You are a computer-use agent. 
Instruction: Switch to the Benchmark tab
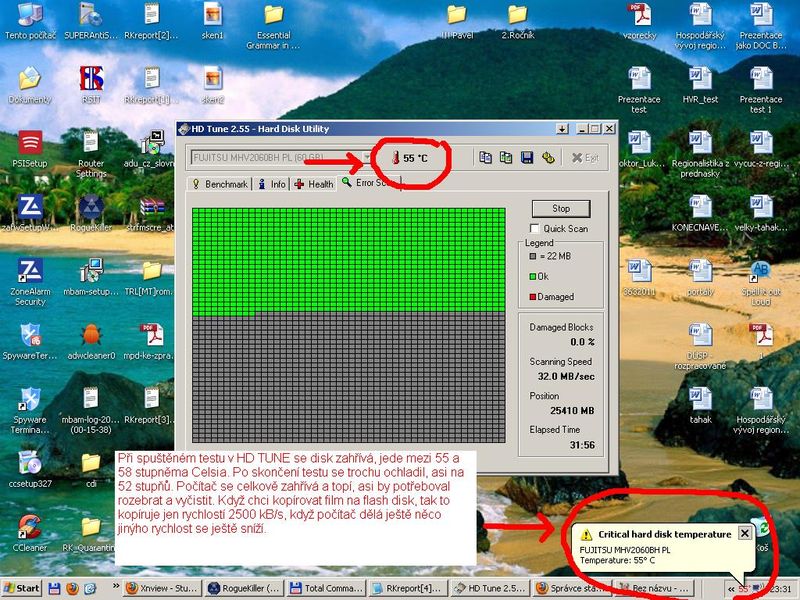click(220, 184)
